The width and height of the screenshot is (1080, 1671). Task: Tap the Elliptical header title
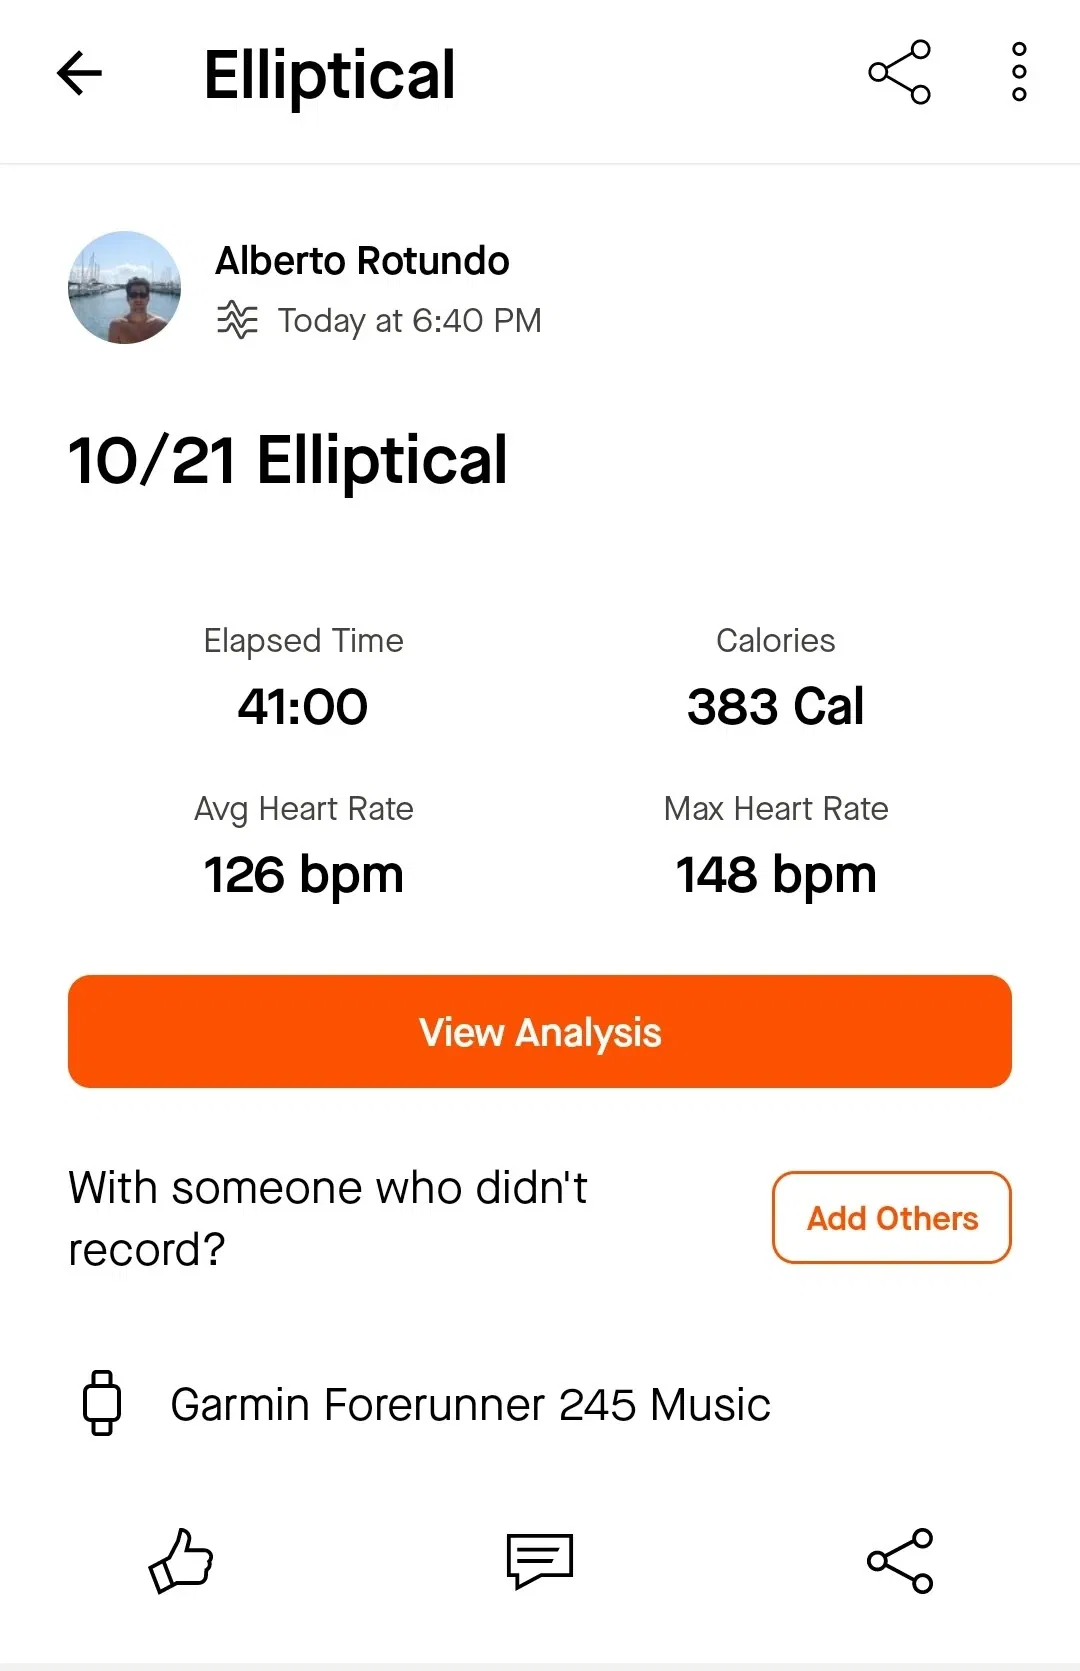tap(329, 75)
